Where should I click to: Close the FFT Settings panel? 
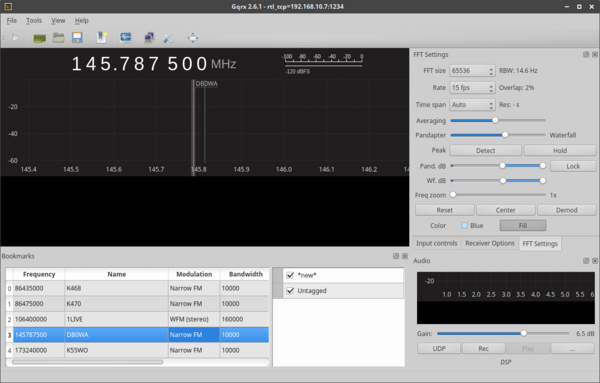(x=595, y=55)
